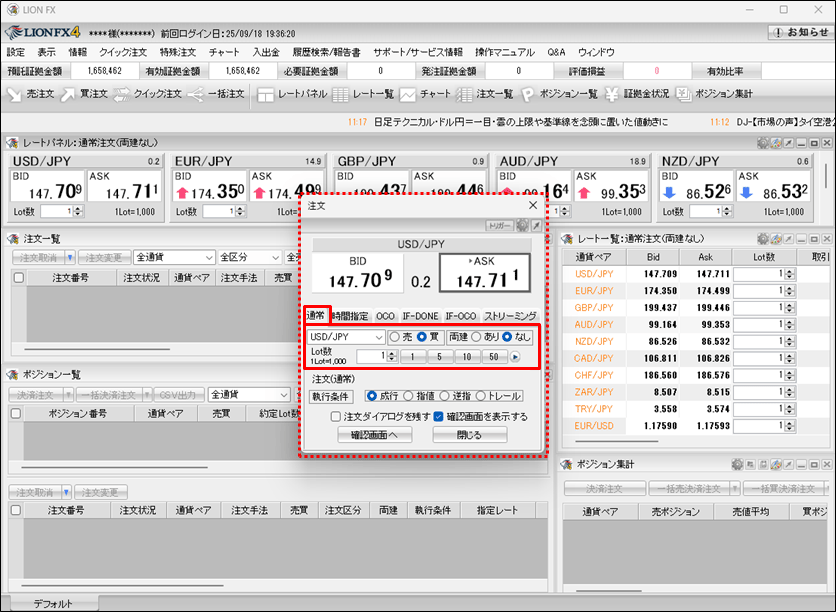836x612 pixels.
Task: Click the lot preset 10 button
Action: click(467, 356)
